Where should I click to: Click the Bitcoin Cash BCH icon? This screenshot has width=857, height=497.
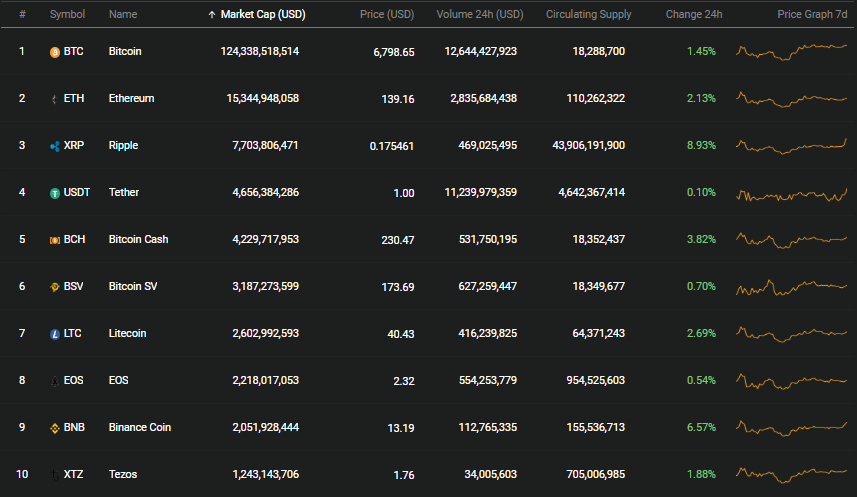(55, 241)
